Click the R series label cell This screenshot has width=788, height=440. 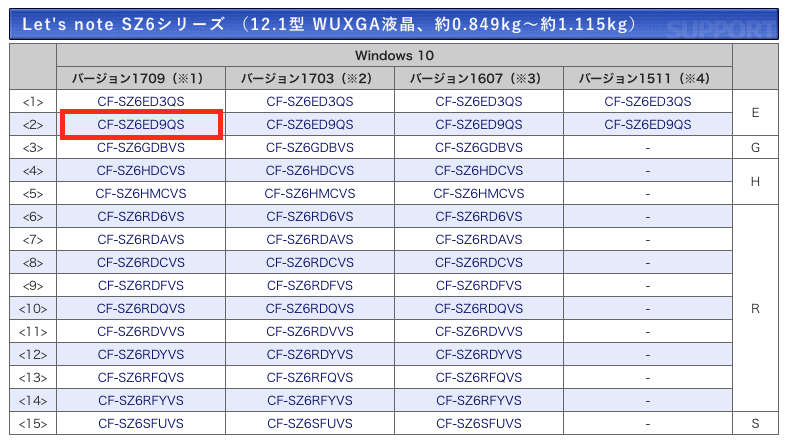755,308
